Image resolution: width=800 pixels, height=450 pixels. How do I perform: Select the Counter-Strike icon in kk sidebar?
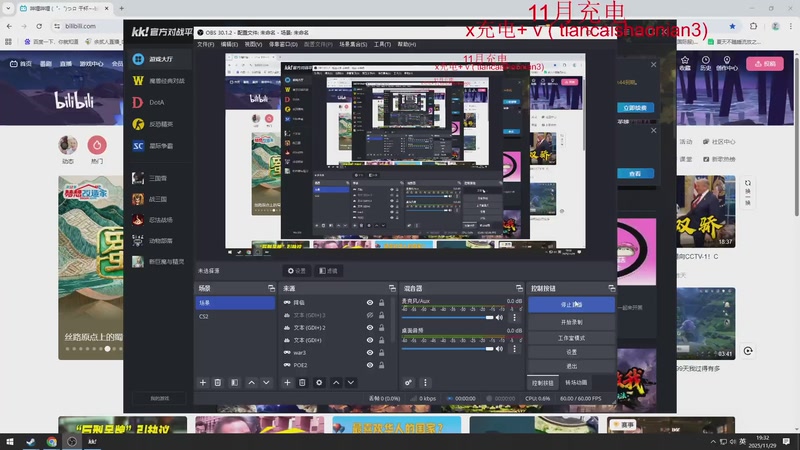(138, 124)
